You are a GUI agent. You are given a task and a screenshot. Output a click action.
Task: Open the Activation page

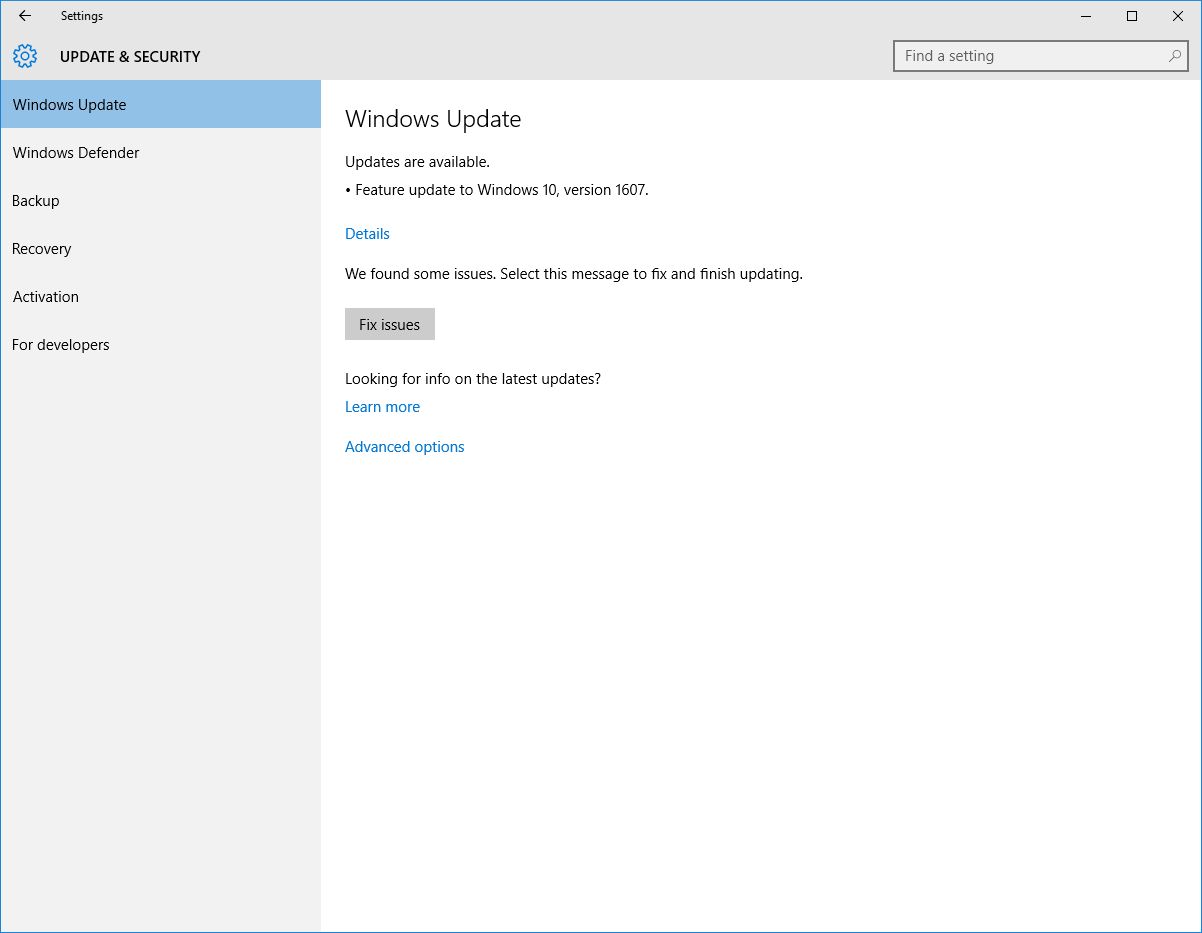coord(160,296)
